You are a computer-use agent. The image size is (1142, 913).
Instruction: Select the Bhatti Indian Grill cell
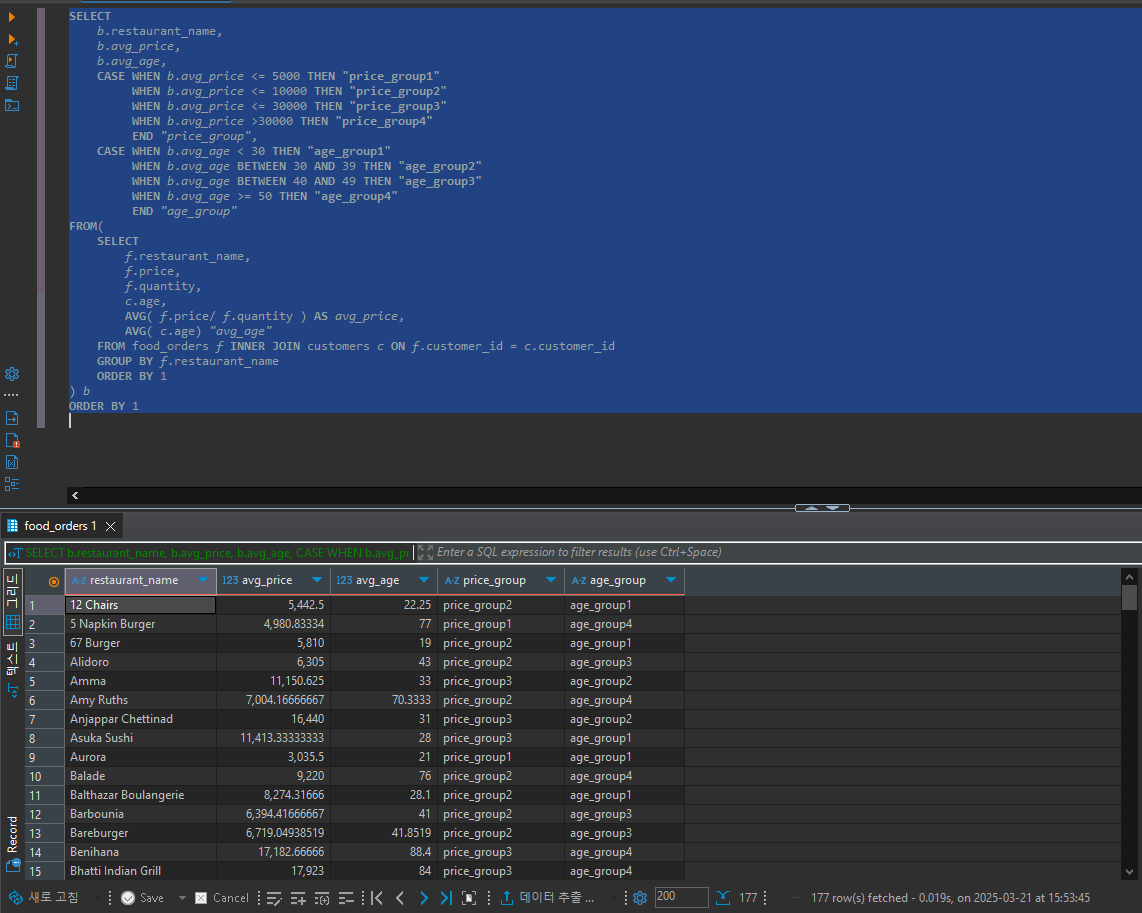pyautogui.click(x=141, y=872)
